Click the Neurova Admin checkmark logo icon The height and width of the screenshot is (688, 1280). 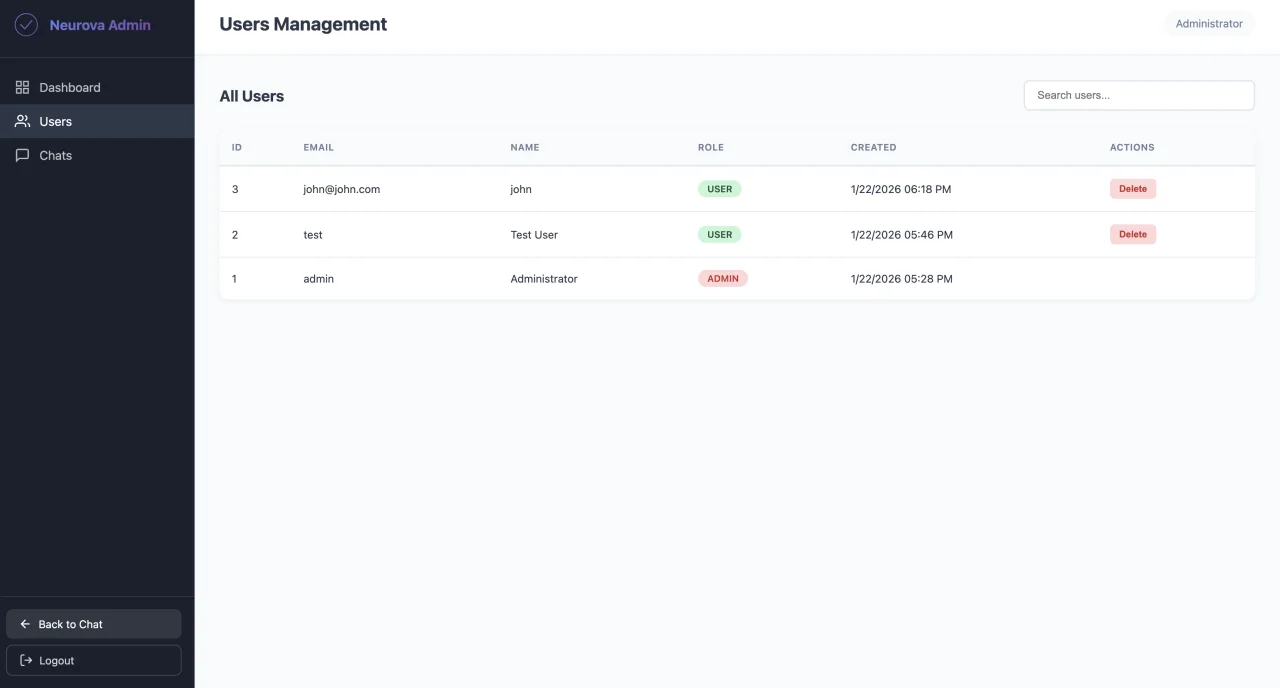(x=26, y=24)
